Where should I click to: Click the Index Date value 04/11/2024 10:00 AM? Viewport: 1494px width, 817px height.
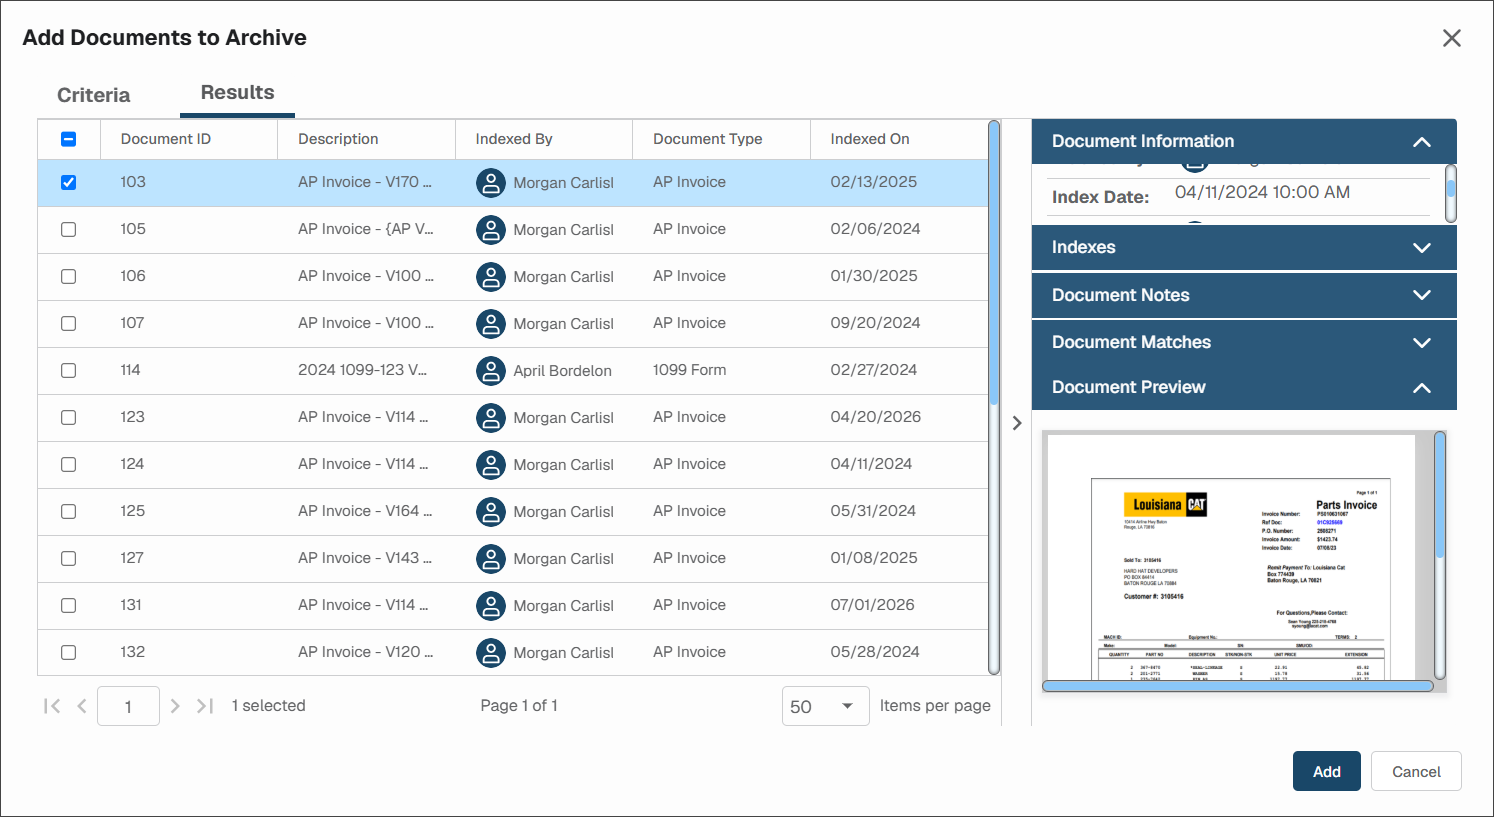[1262, 192]
